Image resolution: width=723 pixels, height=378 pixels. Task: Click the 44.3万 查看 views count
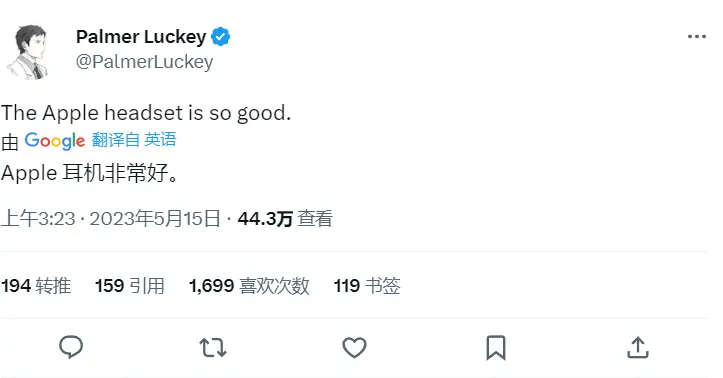(285, 219)
